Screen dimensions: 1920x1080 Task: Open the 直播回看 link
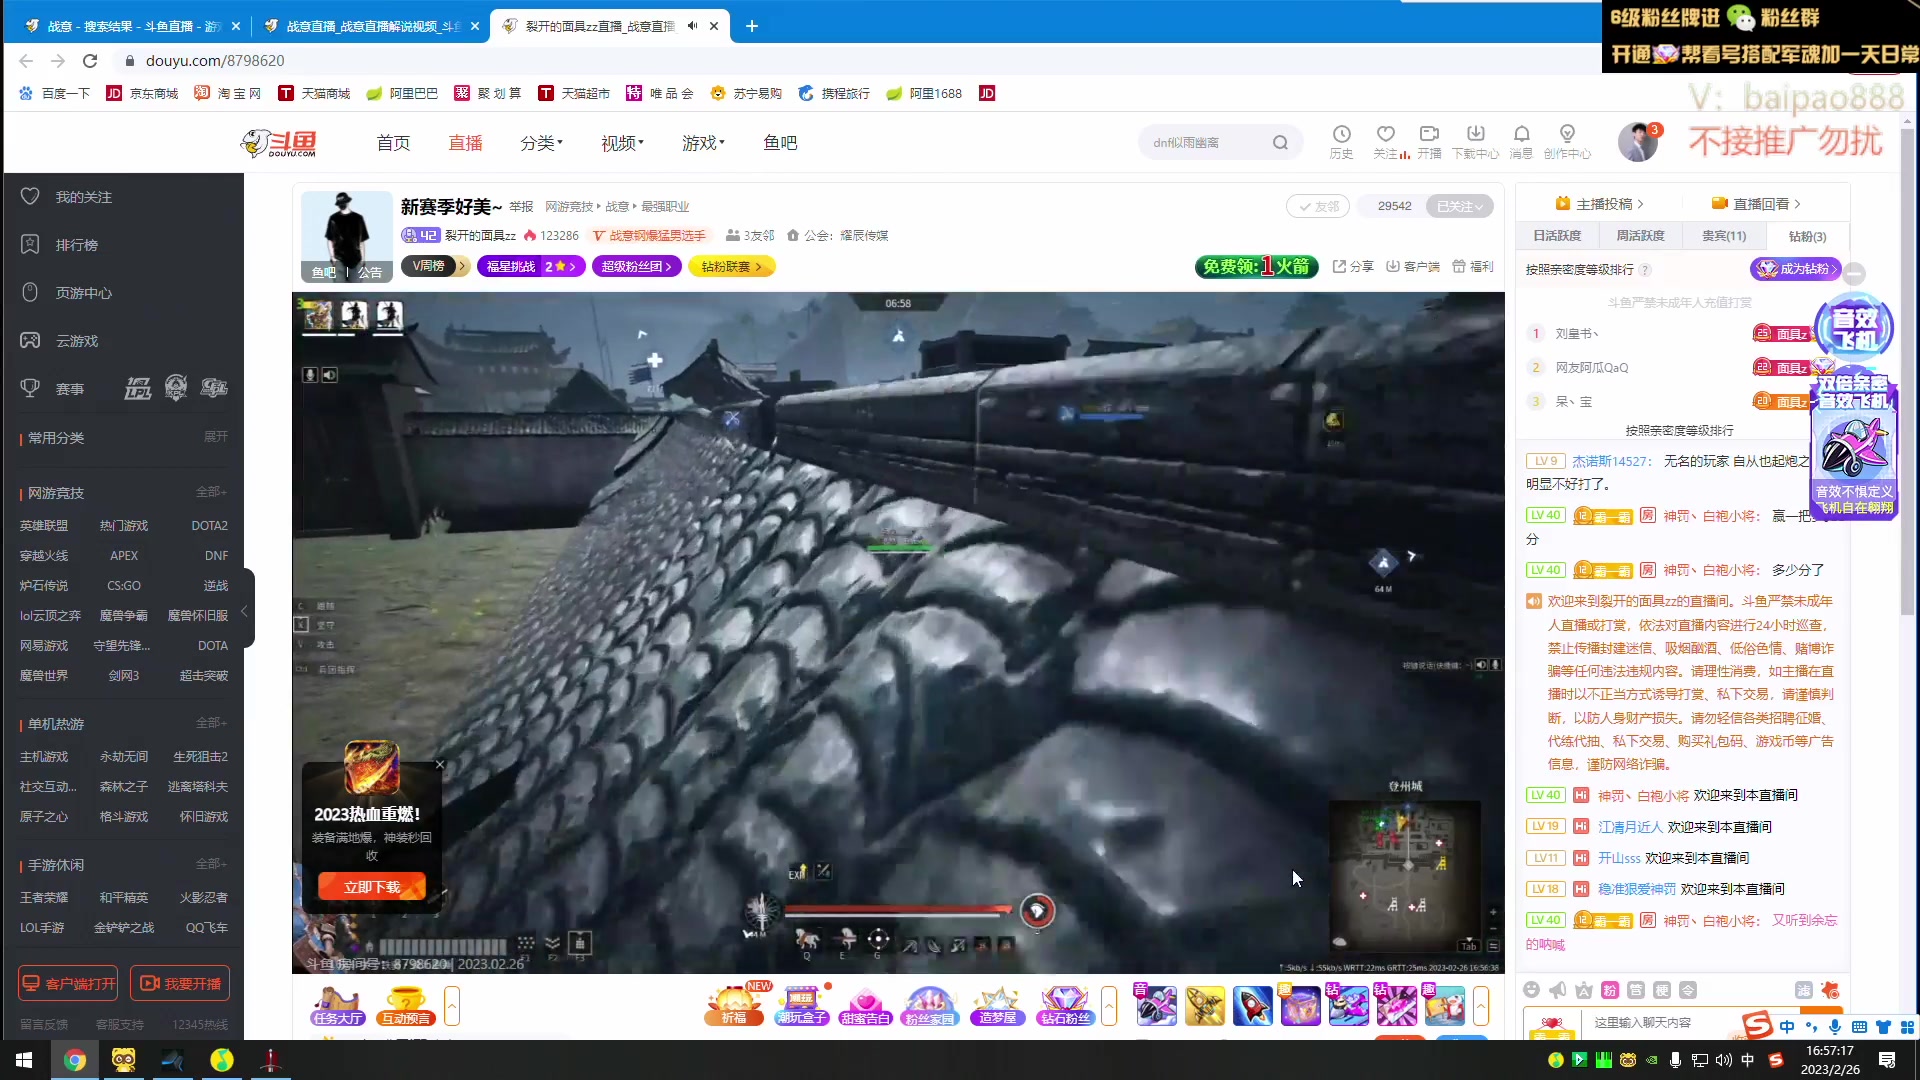tap(1756, 204)
